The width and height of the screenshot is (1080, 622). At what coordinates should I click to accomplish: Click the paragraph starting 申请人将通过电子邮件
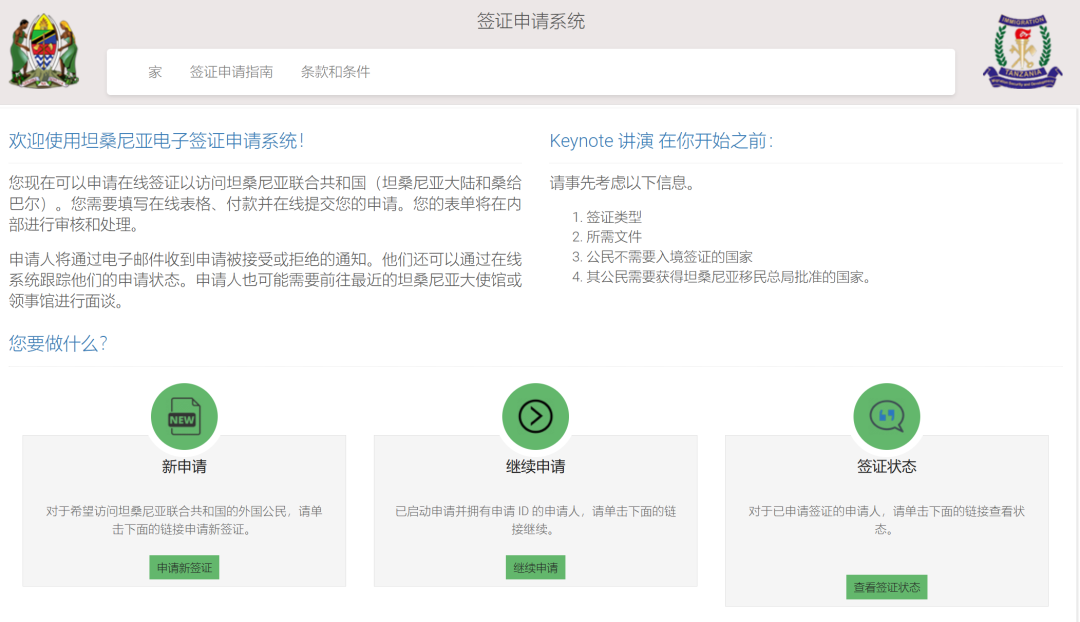pyautogui.click(x=265, y=280)
